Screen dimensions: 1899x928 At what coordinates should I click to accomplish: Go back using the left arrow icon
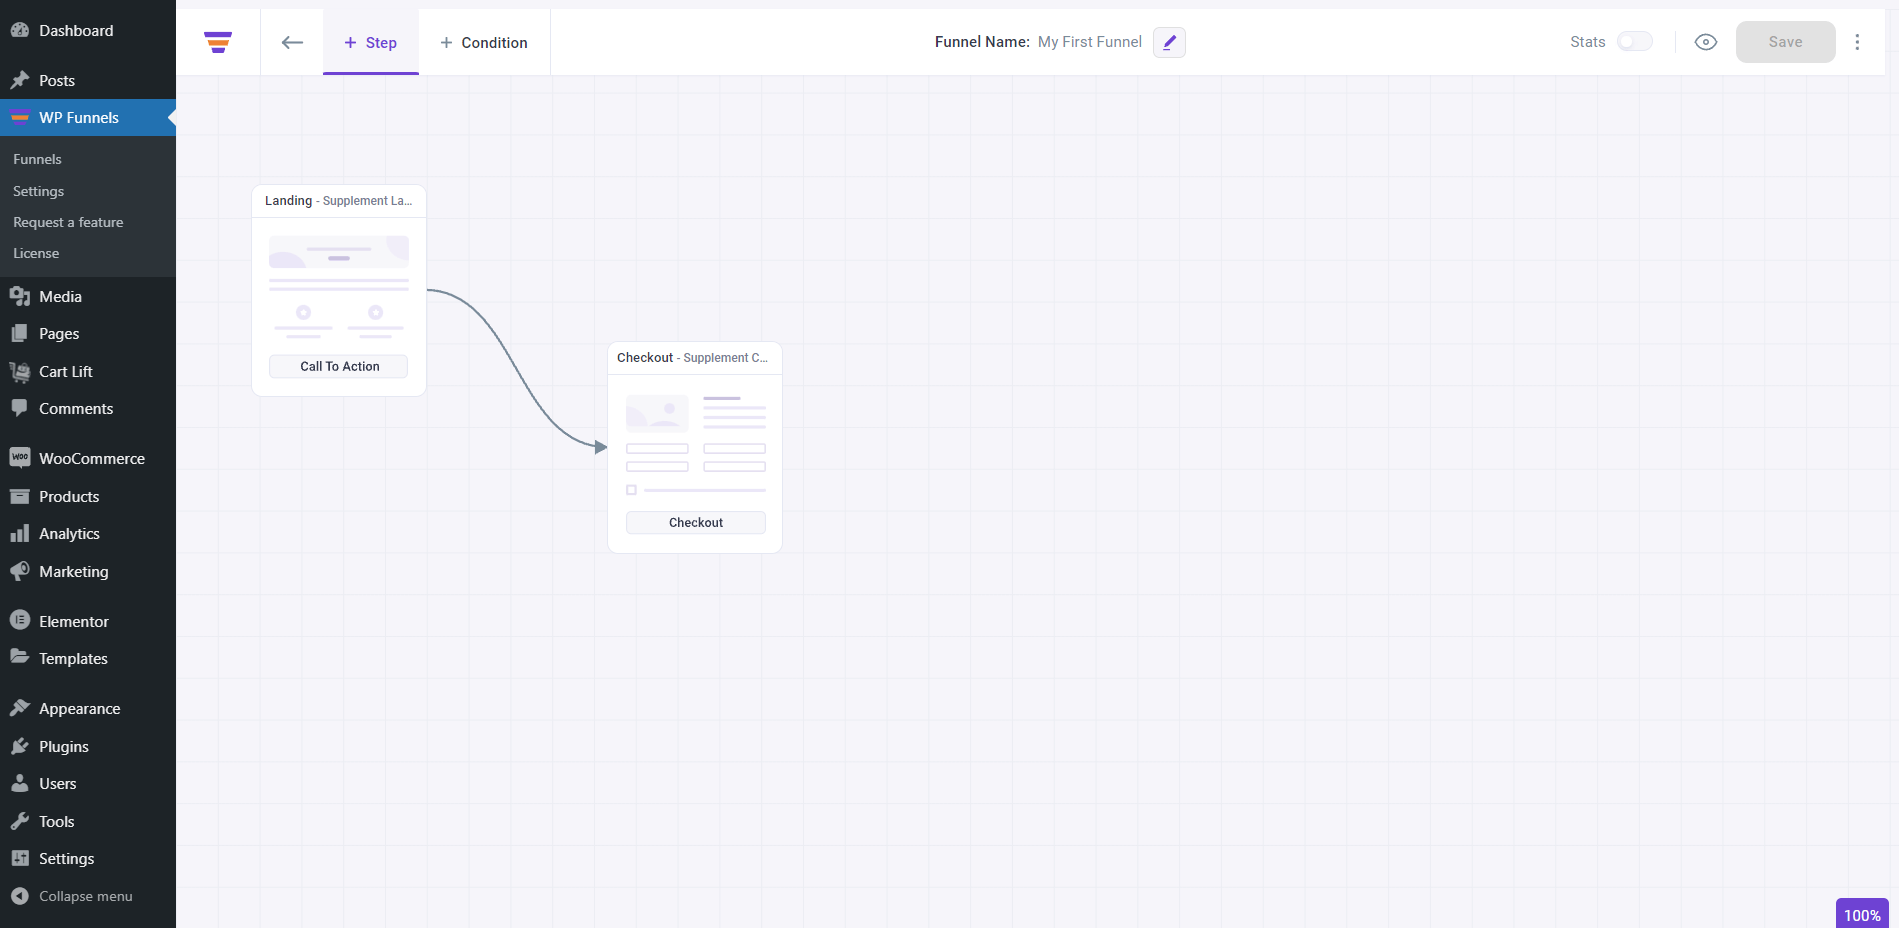click(x=292, y=42)
